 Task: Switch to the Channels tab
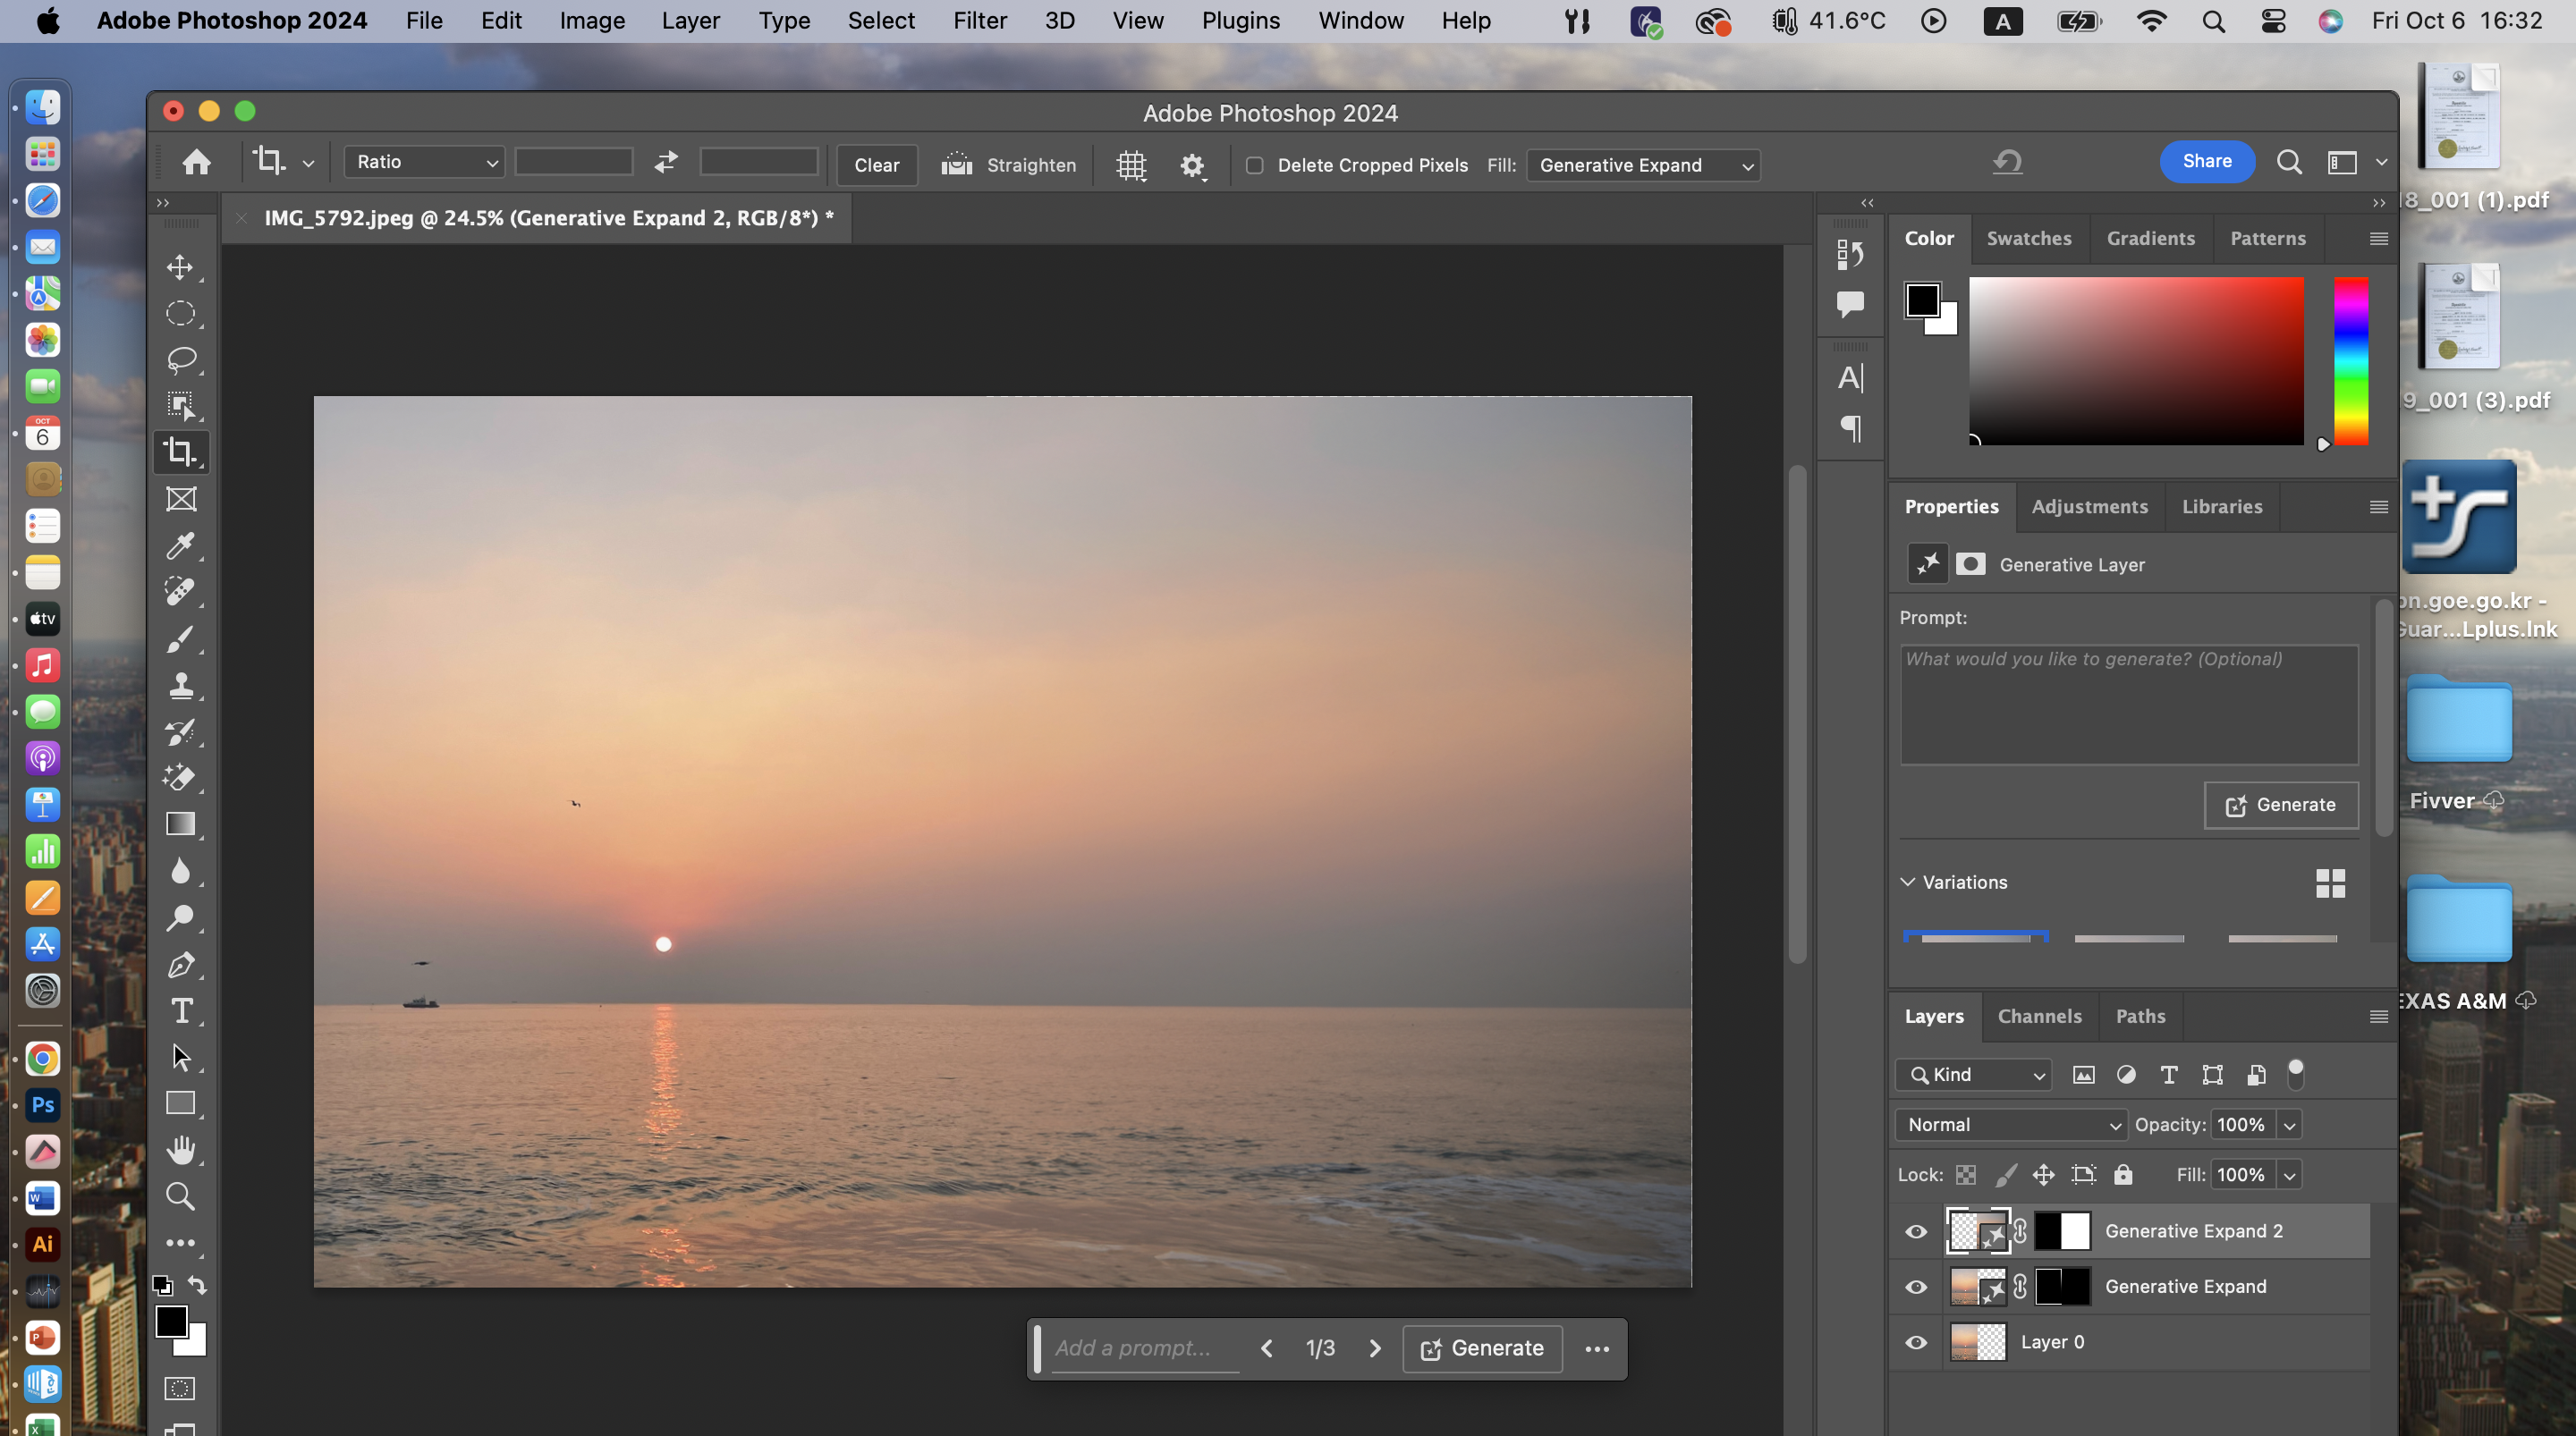[x=2039, y=1016]
